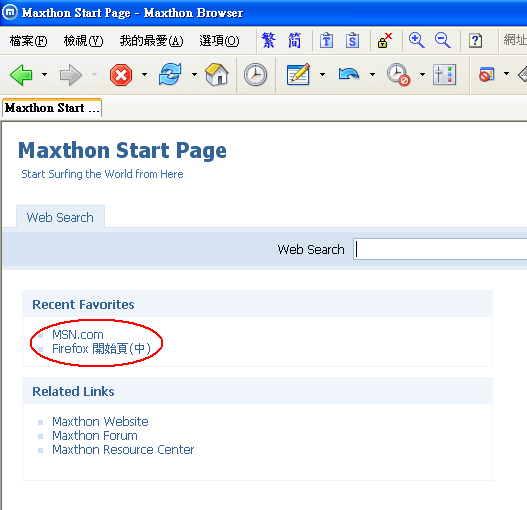527x510 pixels.
Task: Open the 檔案(F) menu
Action: (x=28, y=41)
